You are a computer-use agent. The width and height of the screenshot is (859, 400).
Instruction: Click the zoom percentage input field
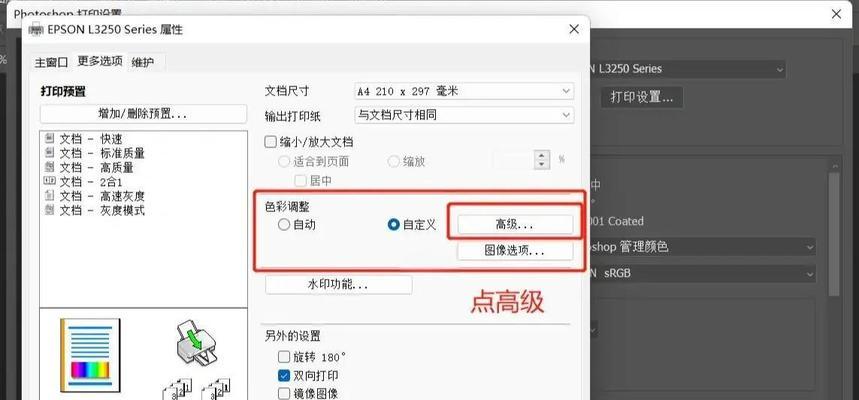514,160
